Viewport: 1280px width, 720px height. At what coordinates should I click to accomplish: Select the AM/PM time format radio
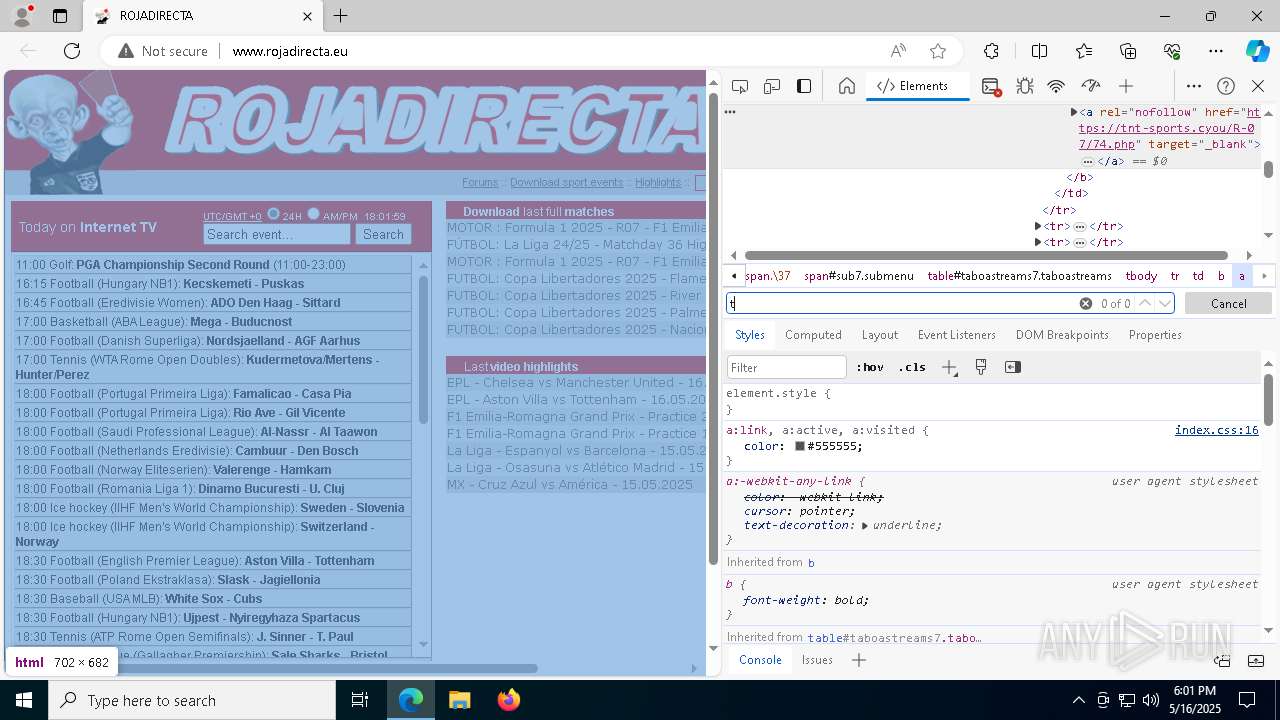pos(313,214)
